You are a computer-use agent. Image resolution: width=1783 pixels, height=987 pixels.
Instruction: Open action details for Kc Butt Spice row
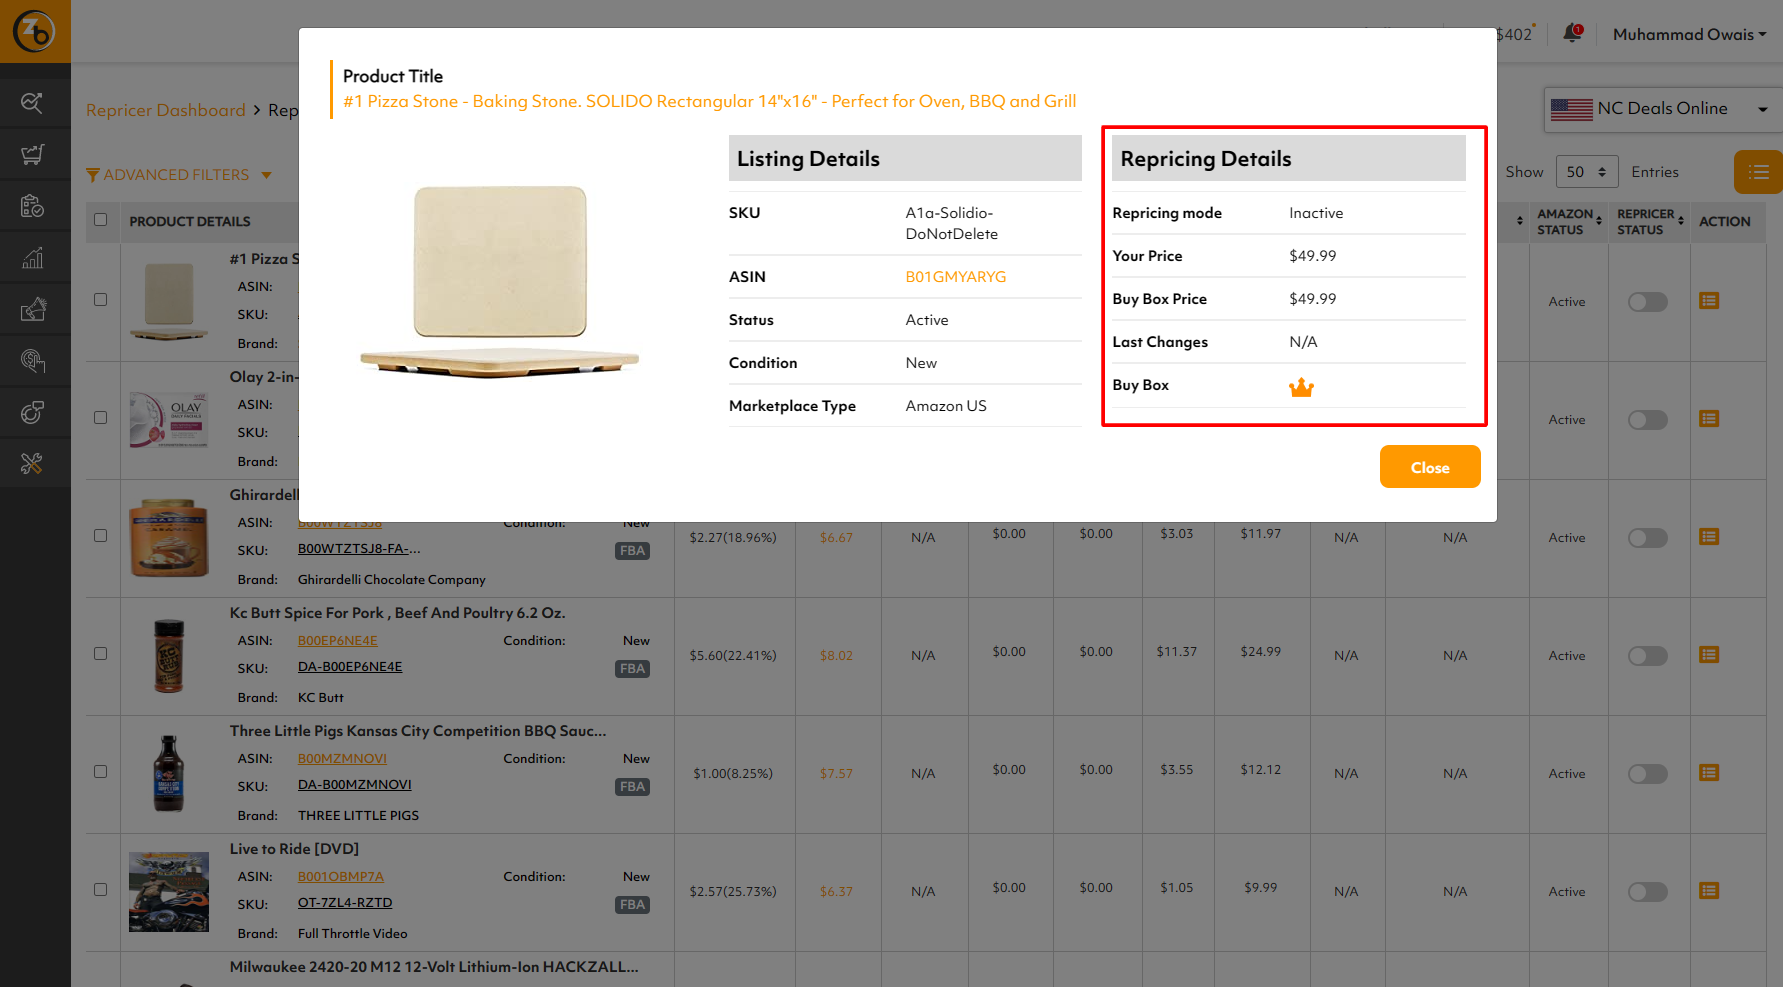1709,655
